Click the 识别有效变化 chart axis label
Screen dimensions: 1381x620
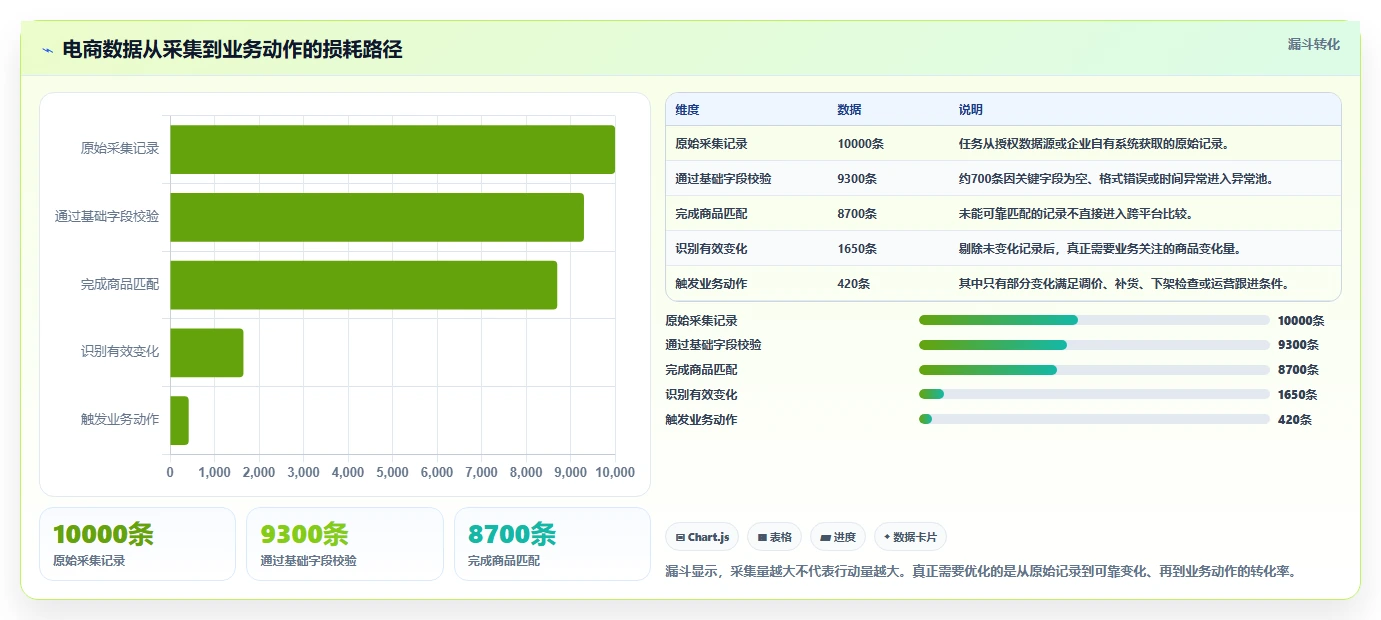click(120, 352)
